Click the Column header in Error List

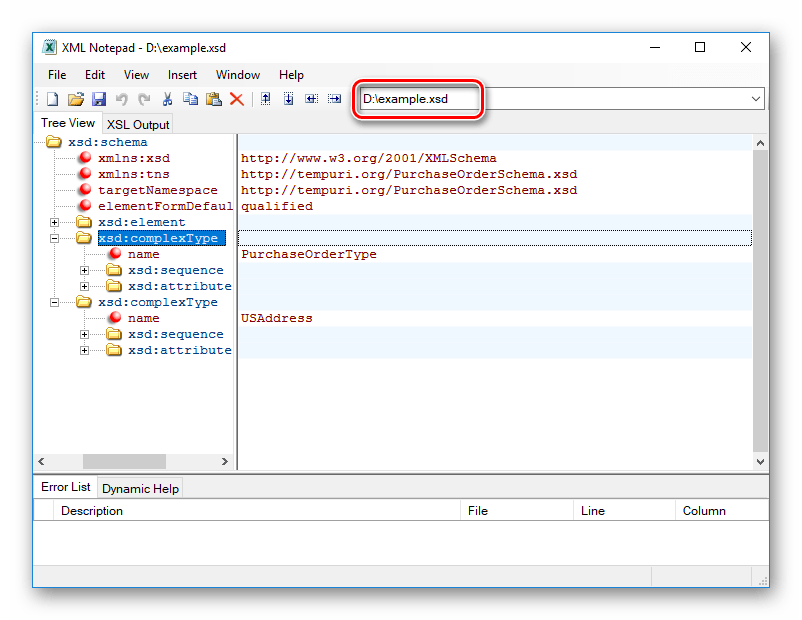click(x=722, y=511)
